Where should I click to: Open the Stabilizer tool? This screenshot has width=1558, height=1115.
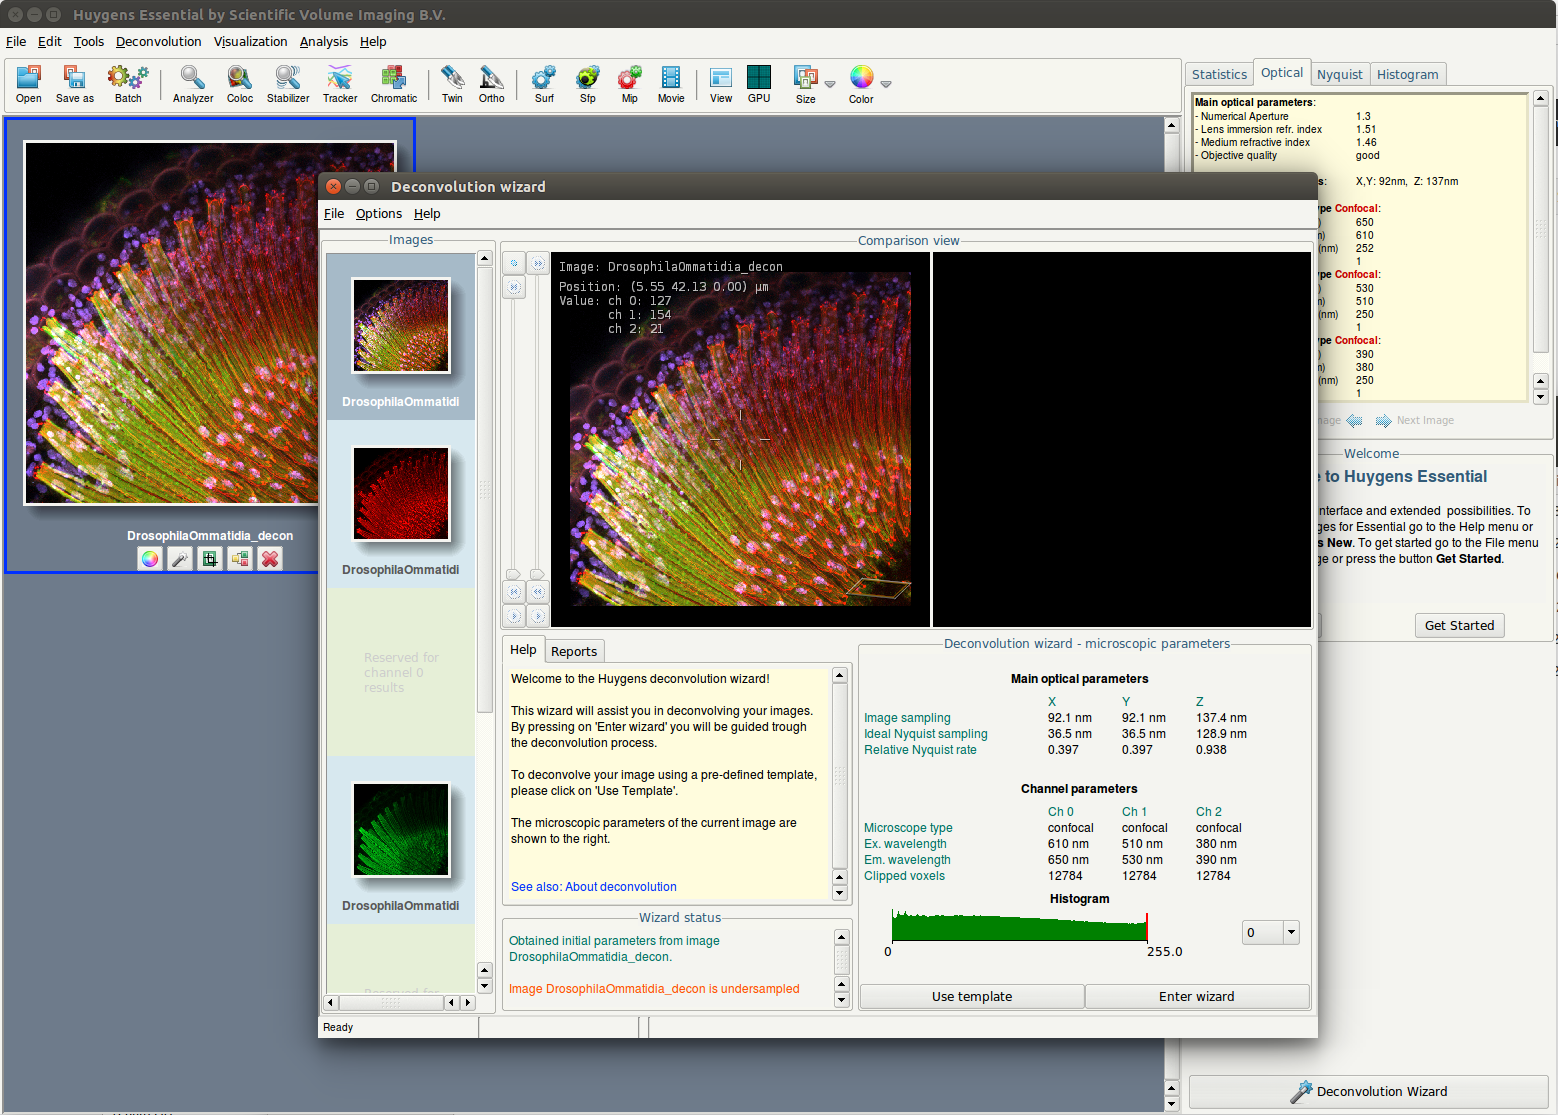pyautogui.click(x=288, y=84)
